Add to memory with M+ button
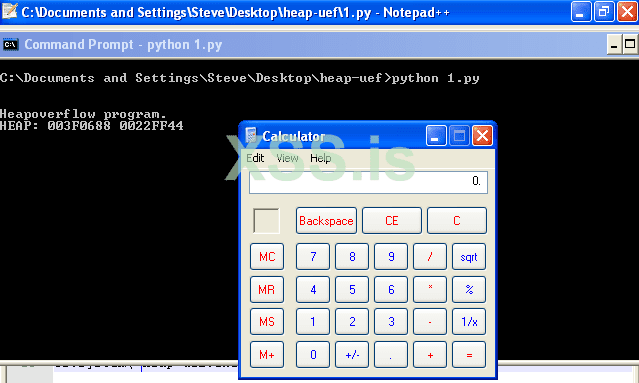 pyautogui.click(x=267, y=354)
